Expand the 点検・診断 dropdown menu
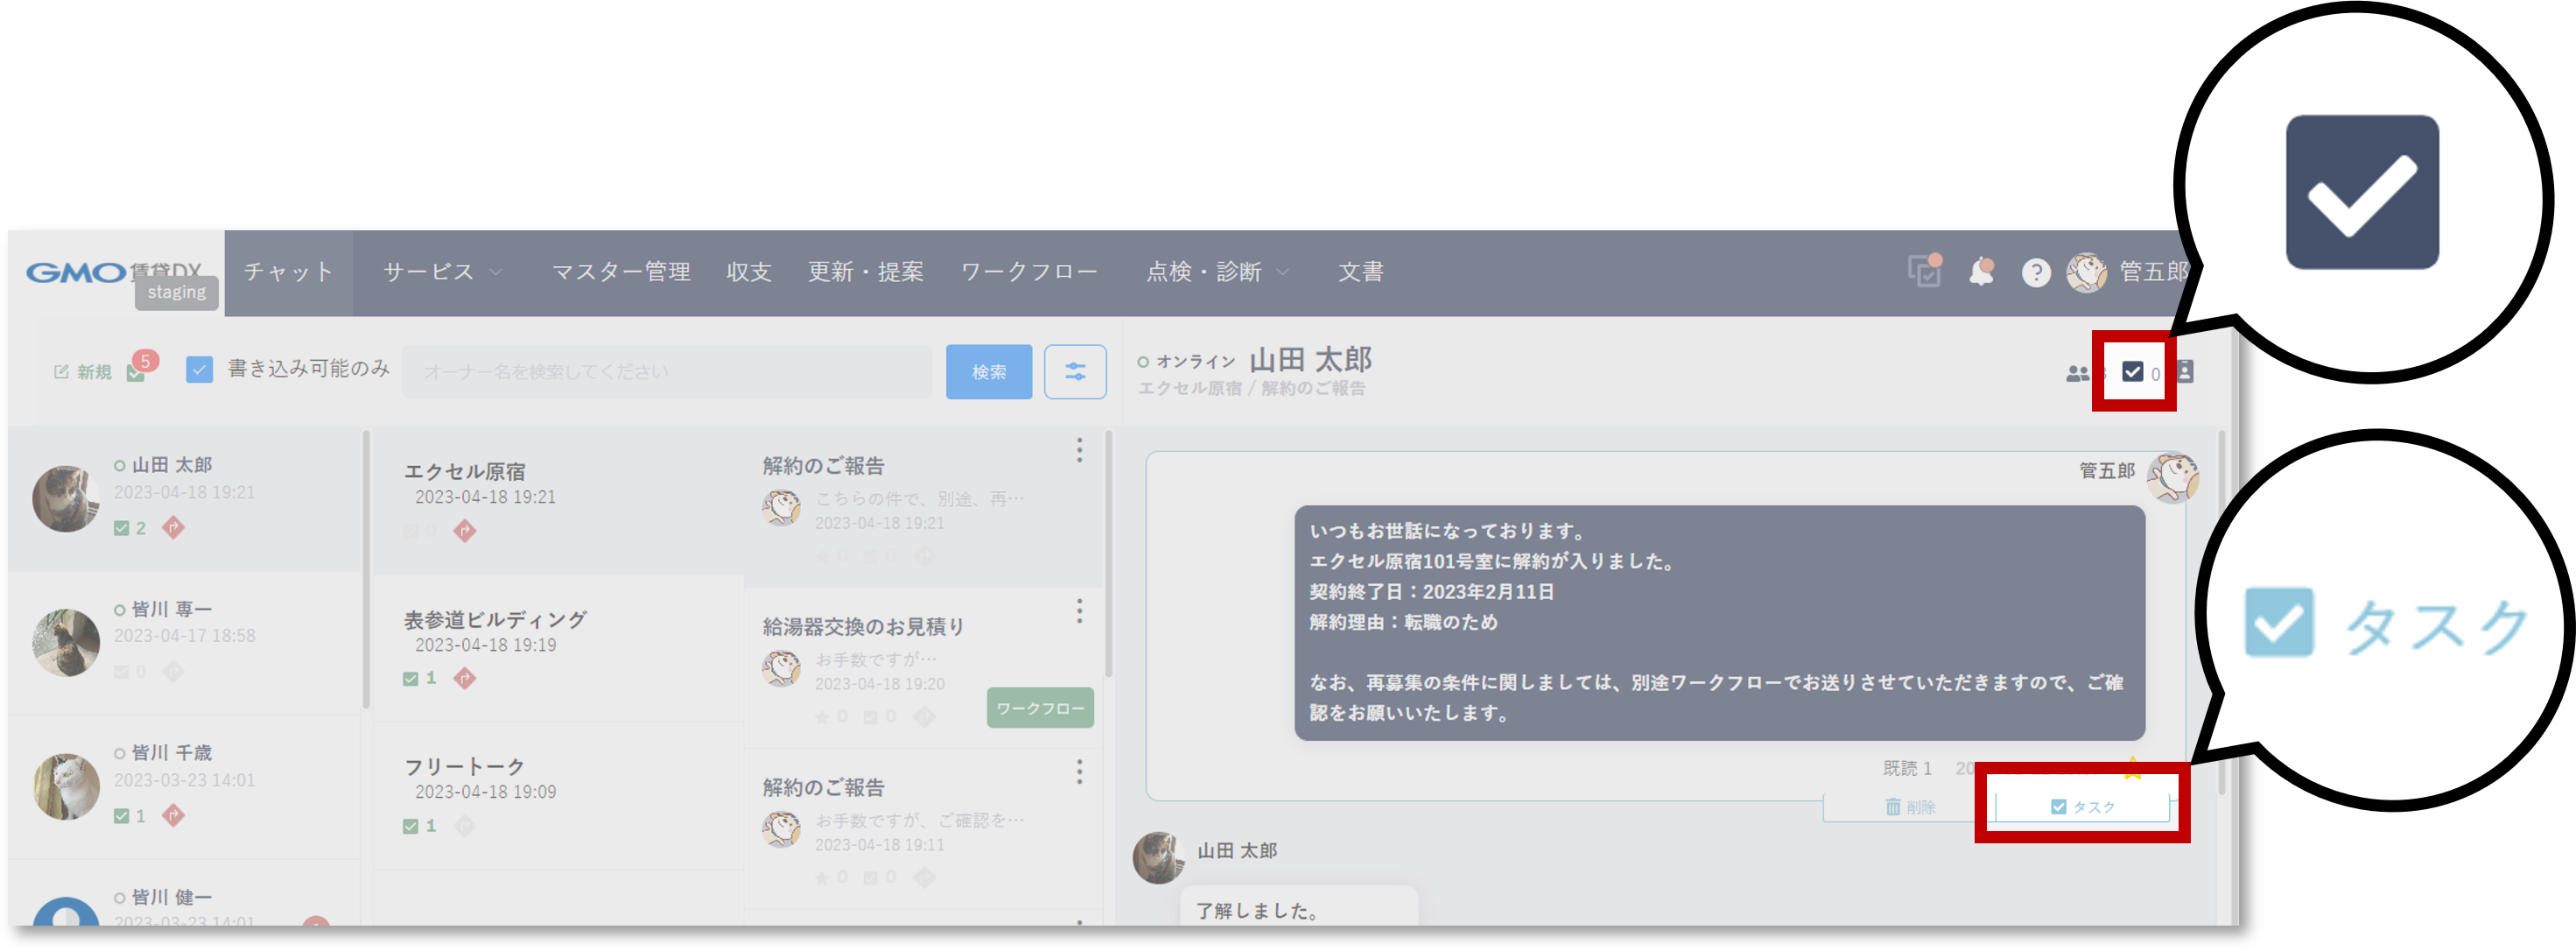 1216,272
